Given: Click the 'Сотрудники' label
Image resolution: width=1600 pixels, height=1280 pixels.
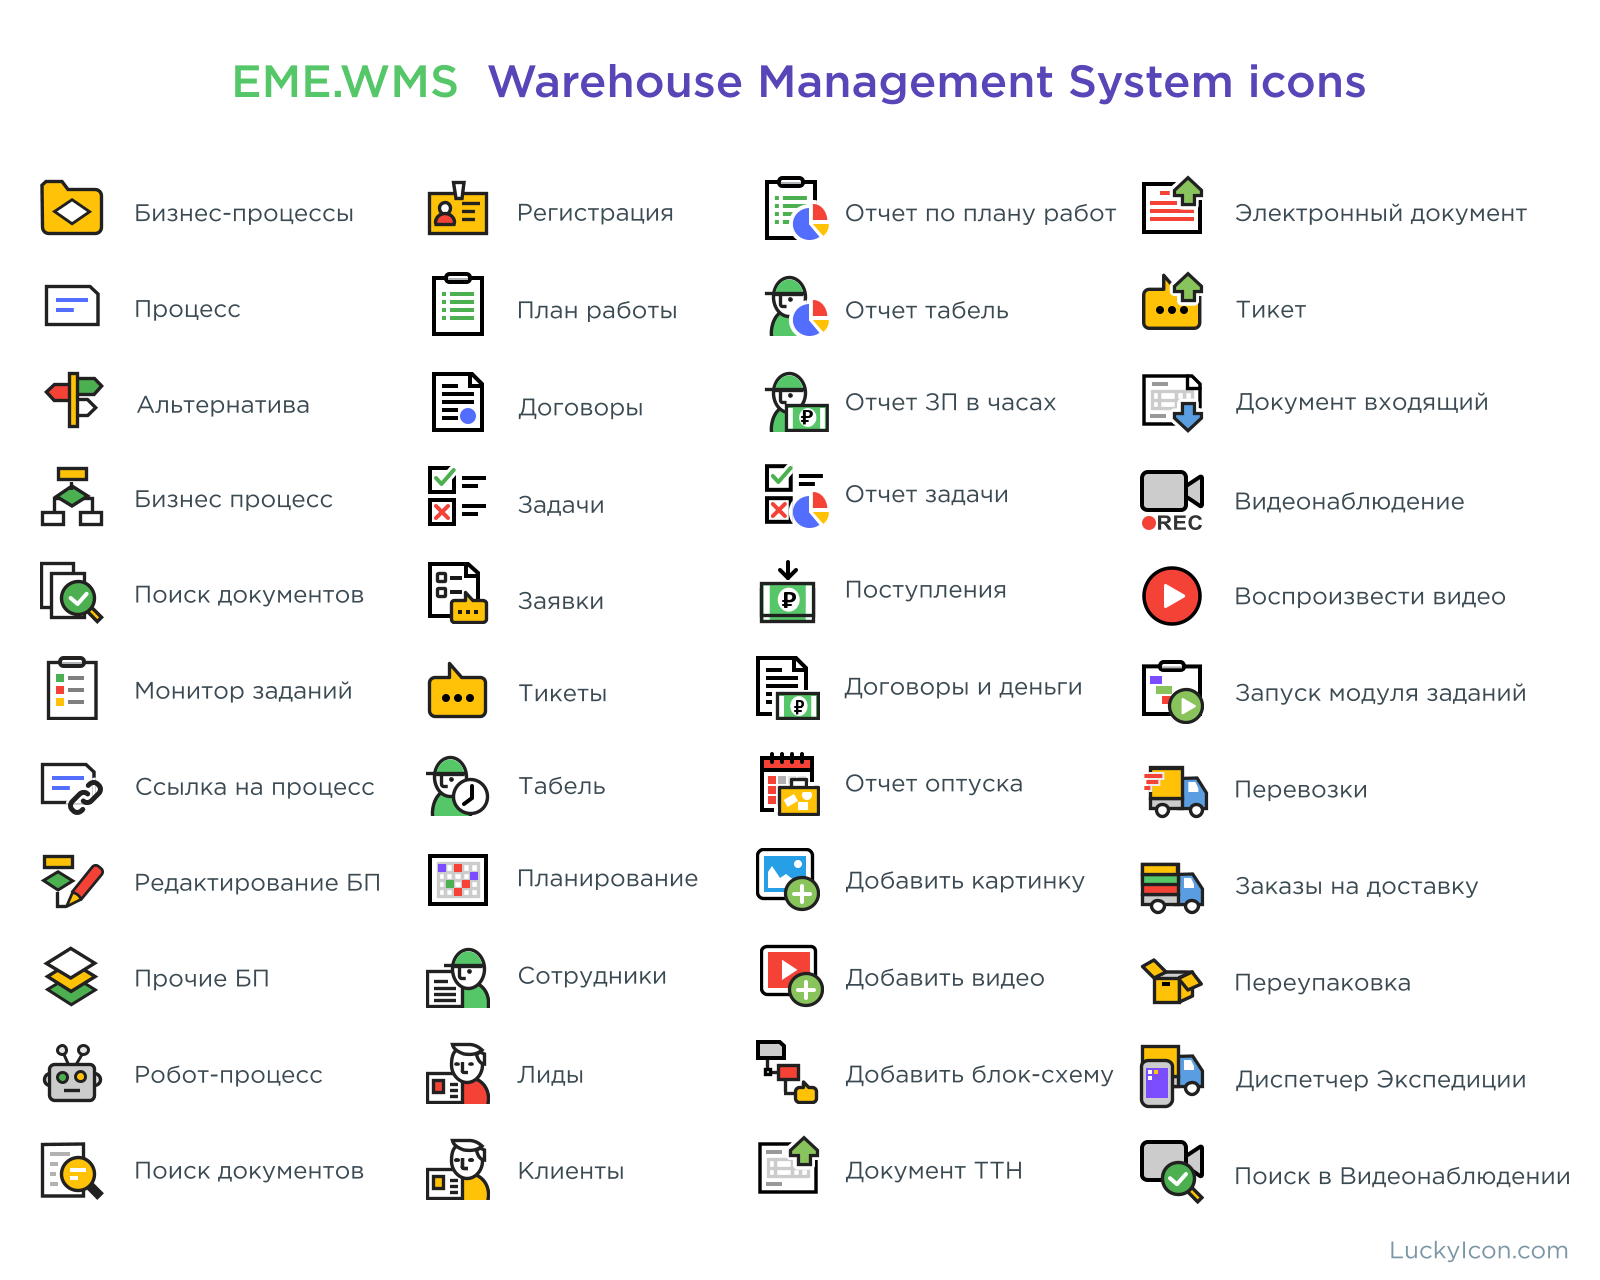Looking at the screenshot, I should tap(592, 976).
